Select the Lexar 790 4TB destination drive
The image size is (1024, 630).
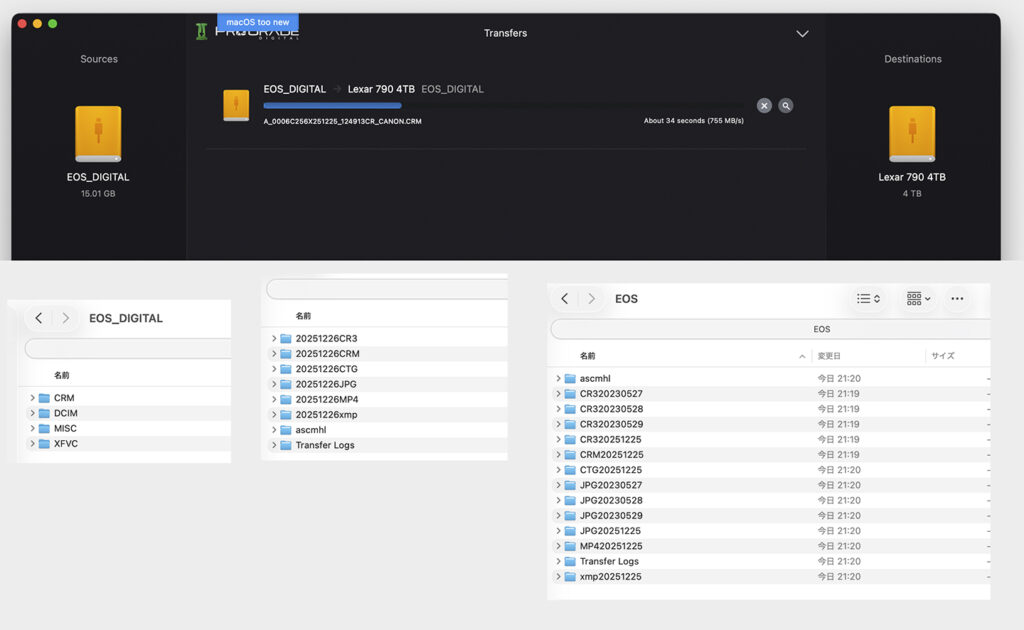[x=912, y=135]
